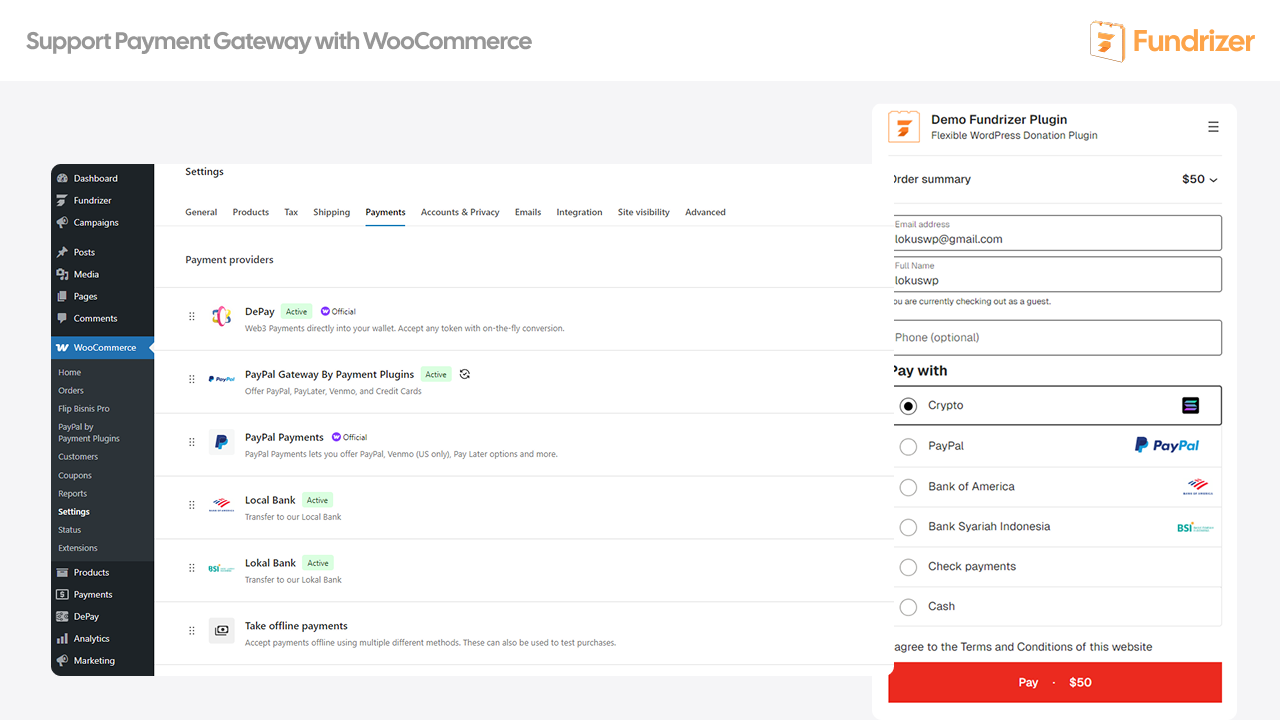Open WooCommerce Orders submenu link
This screenshot has width=1280, height=720.
coord(71,390)
